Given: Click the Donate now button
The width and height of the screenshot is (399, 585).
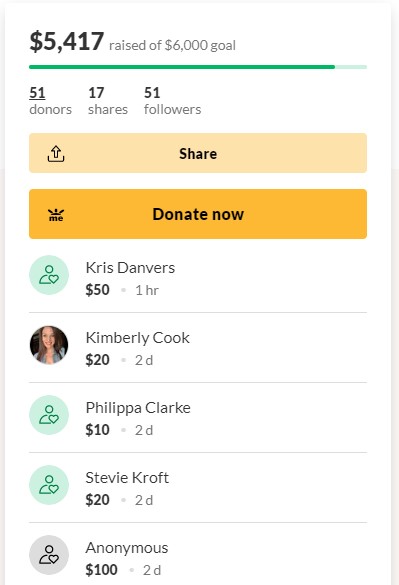Looking at the screenshot, I should (198, 214).
